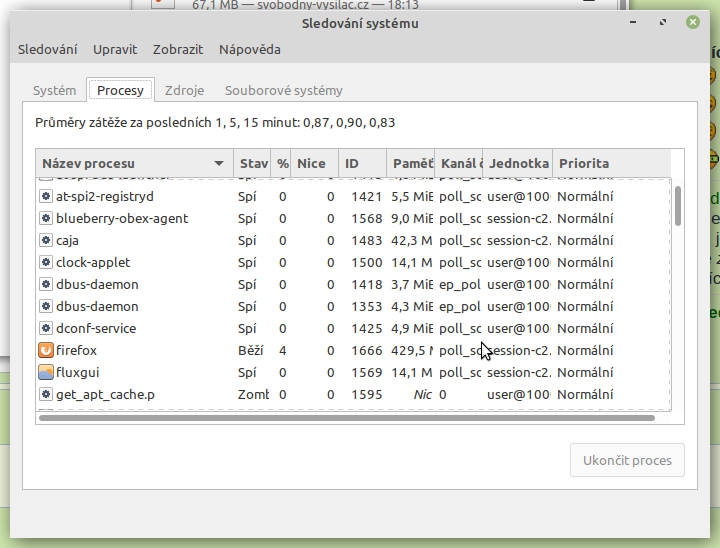Sort by Název procesu column arrow
Viewport: 720px width, 548px height.
(x=219, y=163)
